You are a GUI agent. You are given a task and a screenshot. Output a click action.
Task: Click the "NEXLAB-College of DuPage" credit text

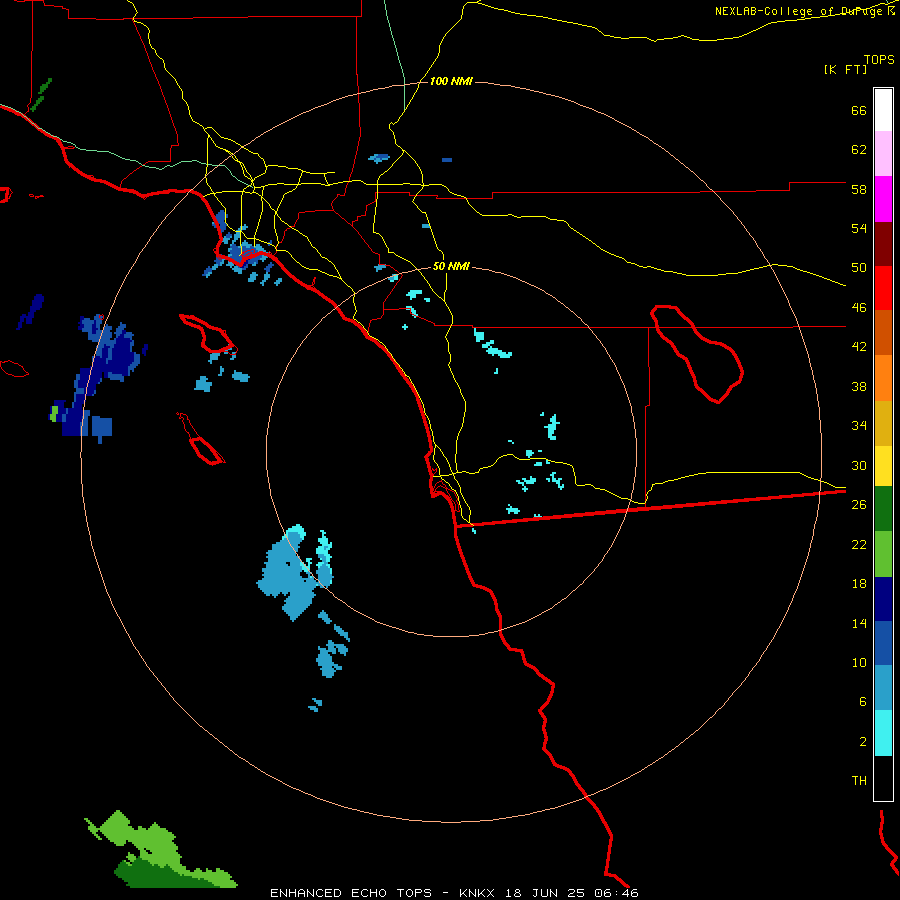[x=800, y=11]
